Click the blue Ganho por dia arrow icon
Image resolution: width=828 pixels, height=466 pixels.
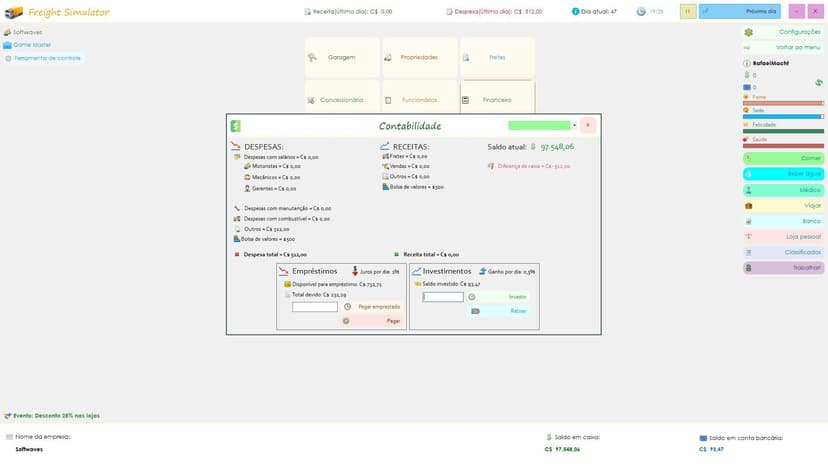point(482,271)
